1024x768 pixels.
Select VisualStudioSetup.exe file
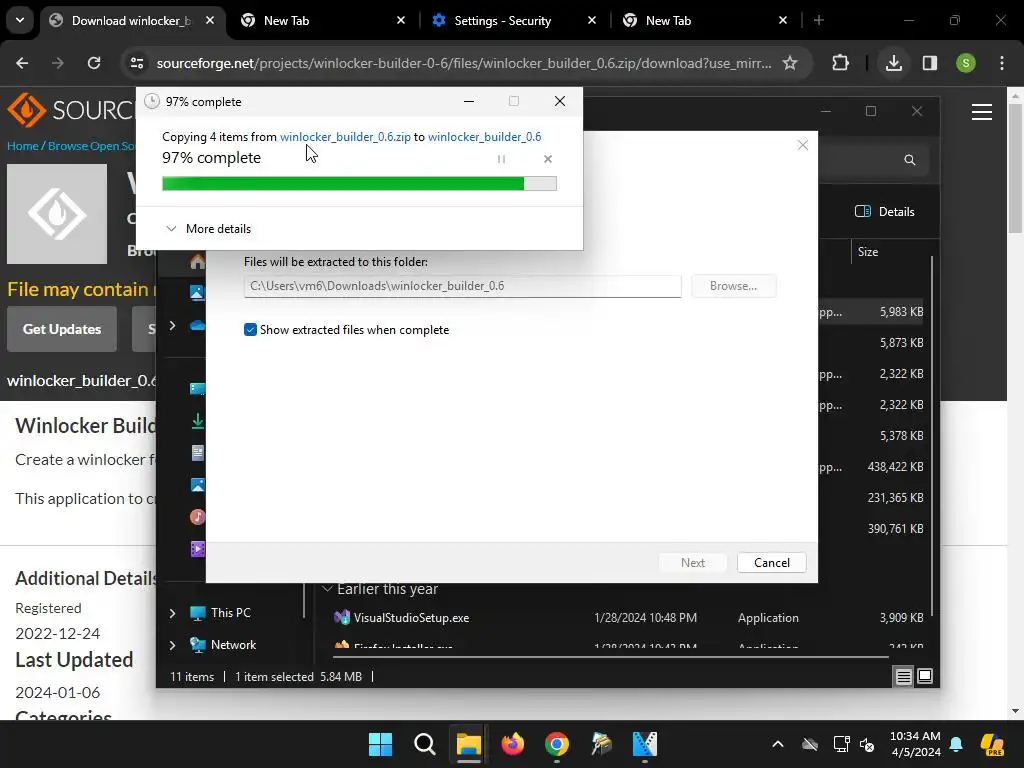coord(411,618)
